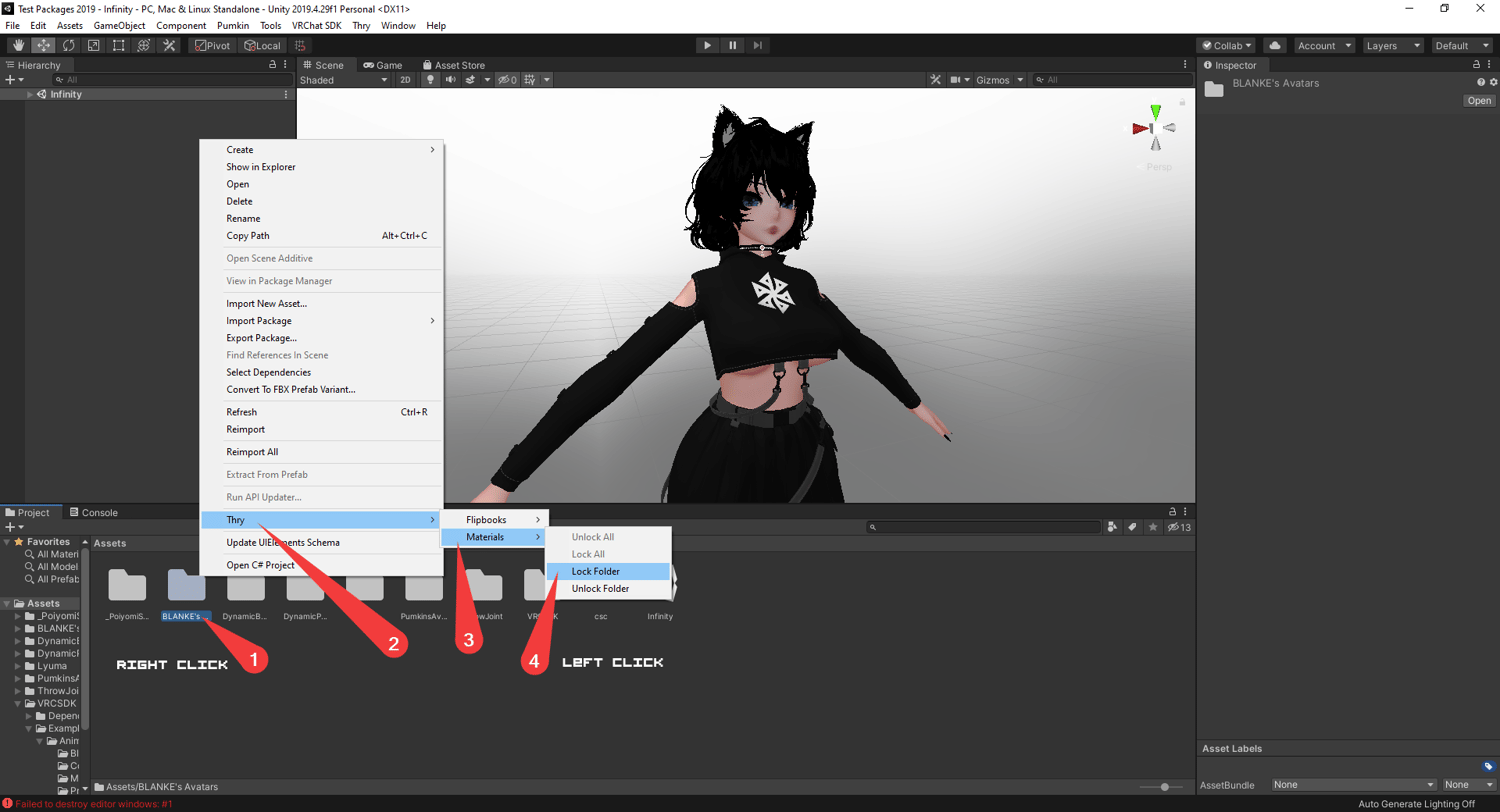The width and height of the screenshot is (1500, 812).
Task: Toggle the scene grid icon
Action: (531, 79)
